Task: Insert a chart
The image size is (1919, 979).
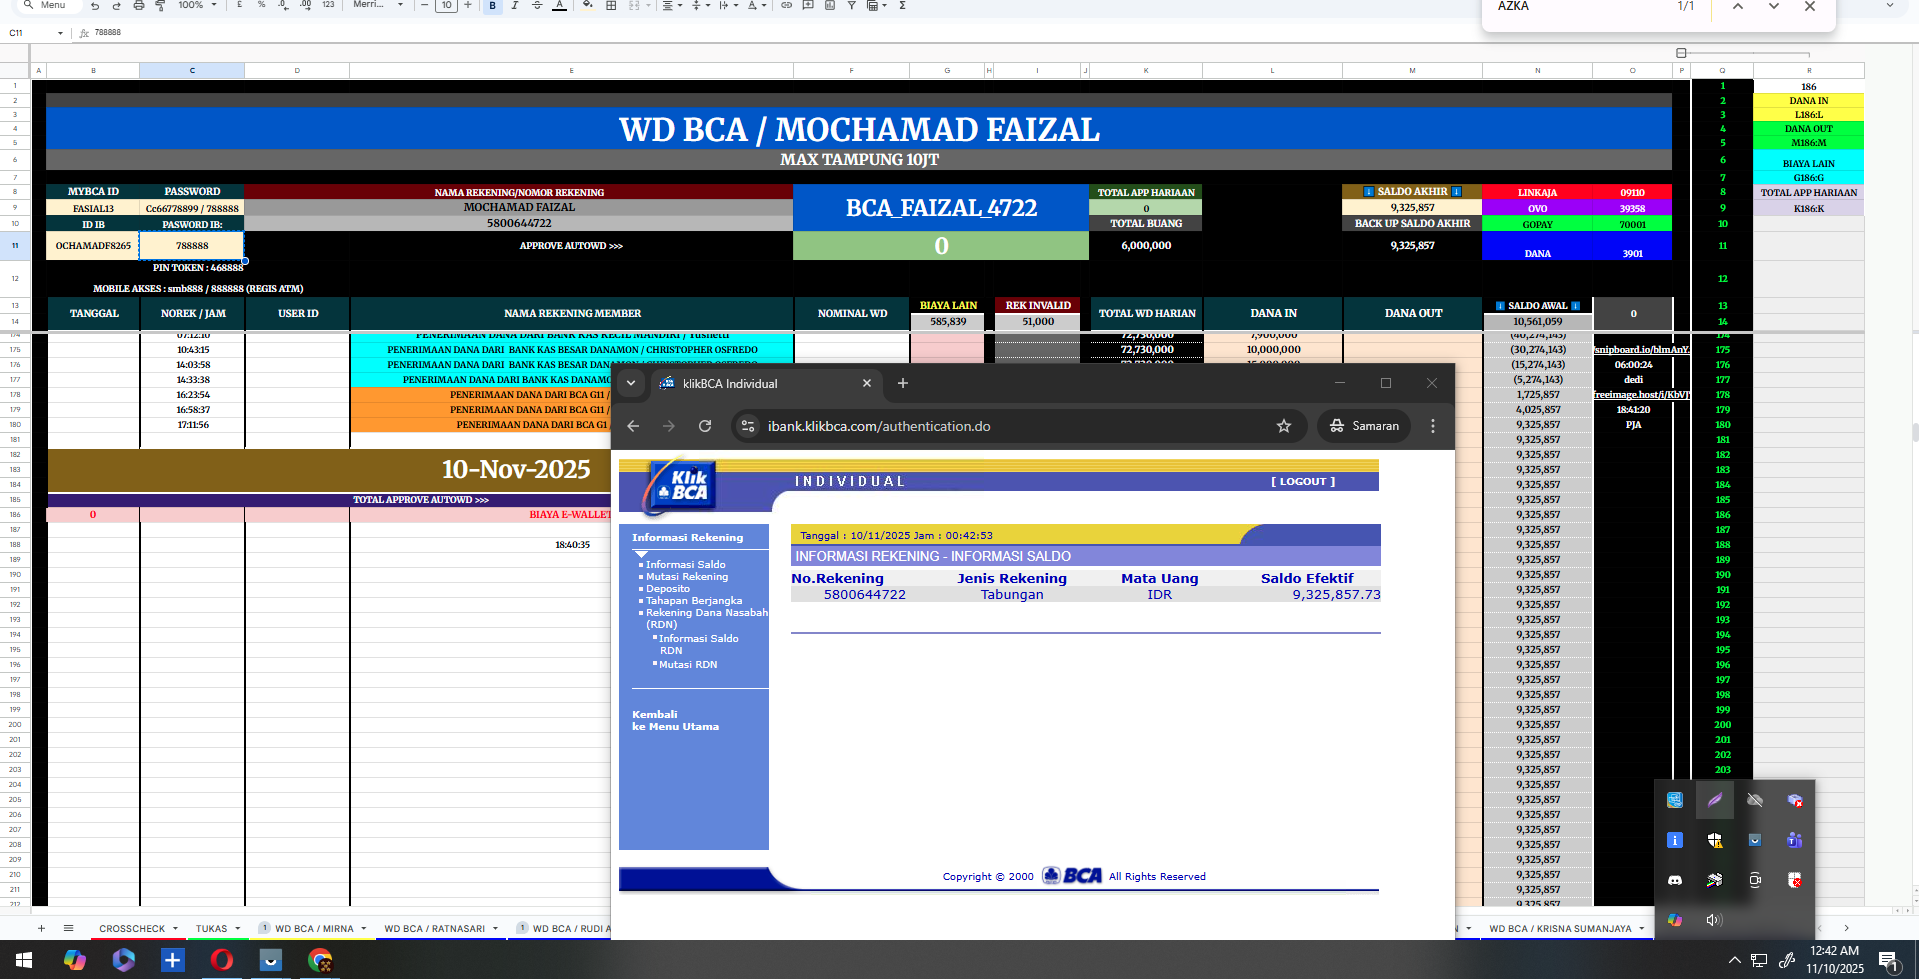Action: [x=830, y=6]
